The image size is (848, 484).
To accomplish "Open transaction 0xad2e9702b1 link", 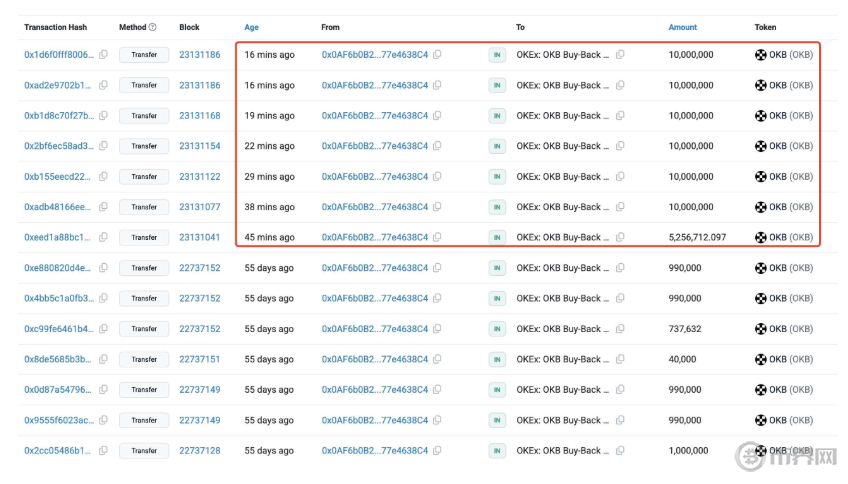I will 58,86.
